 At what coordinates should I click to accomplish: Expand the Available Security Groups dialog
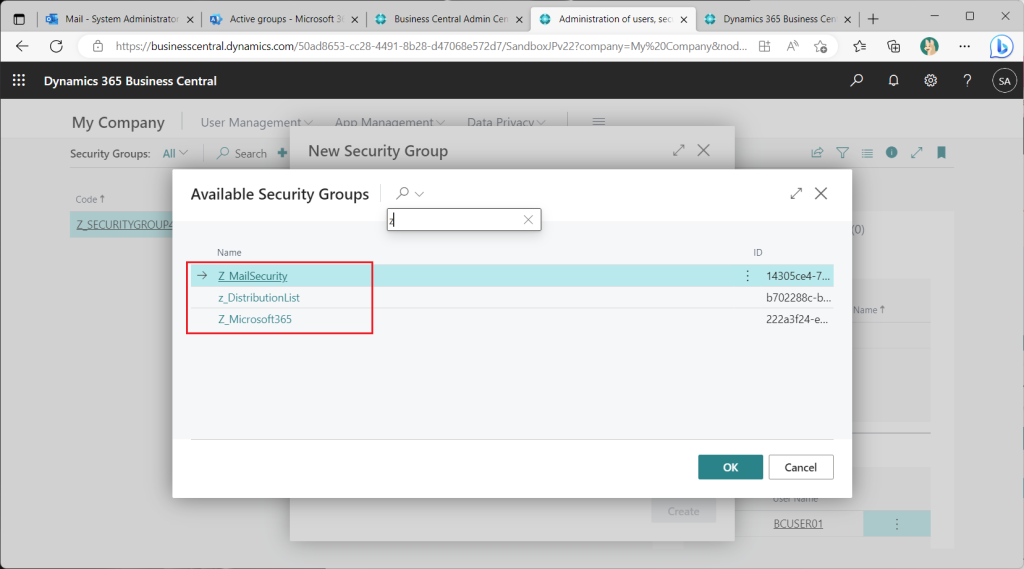pos(795,193)
